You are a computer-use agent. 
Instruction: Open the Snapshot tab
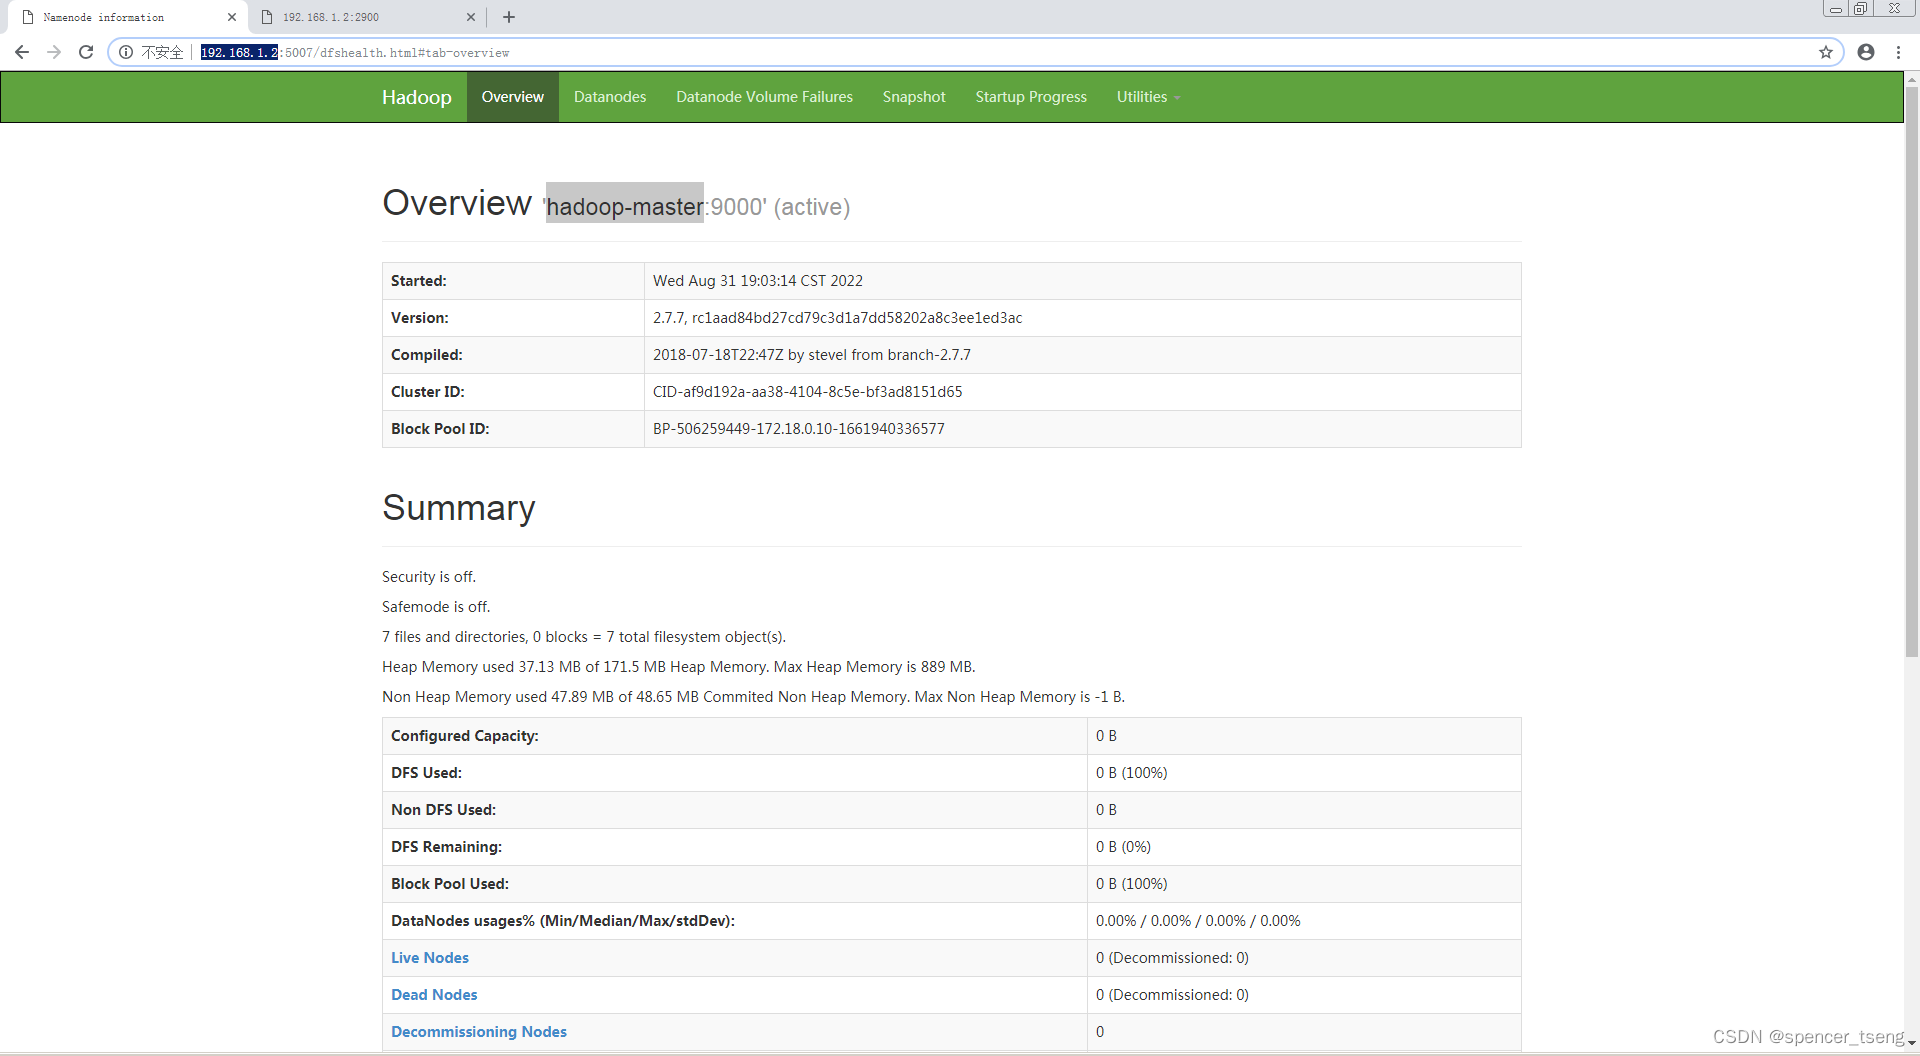click(914, 96)
